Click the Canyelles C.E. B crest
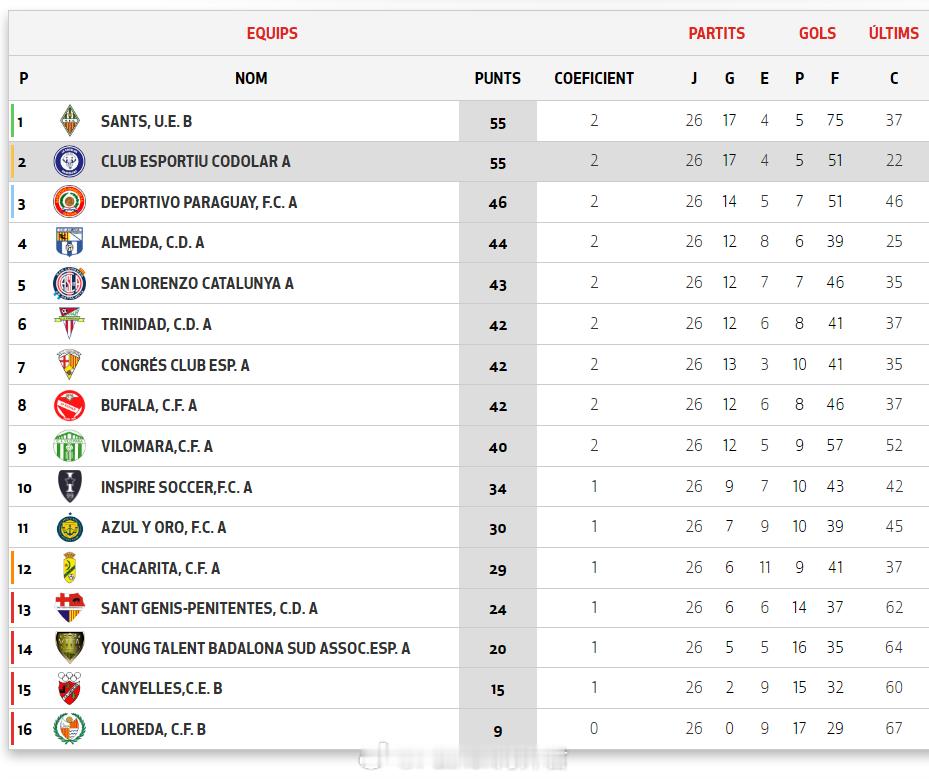The image size is (929, 779). [69, 688]
